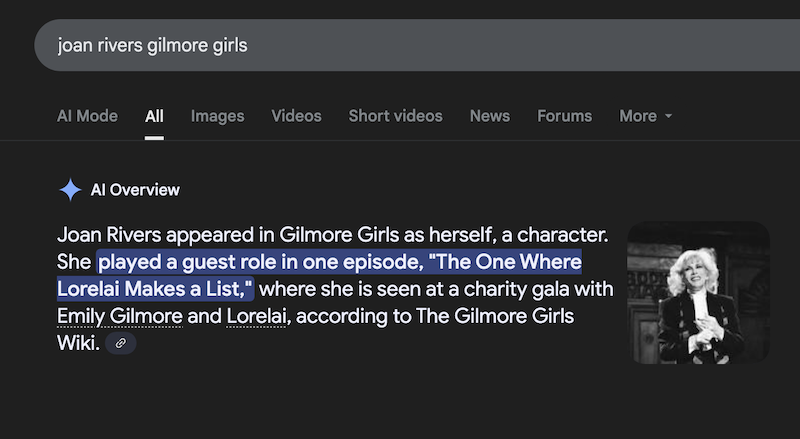Click the "Joan Rivers appeared in Gilmore Girls" sentence
This screenshot has width=800, height=439.
228,235
